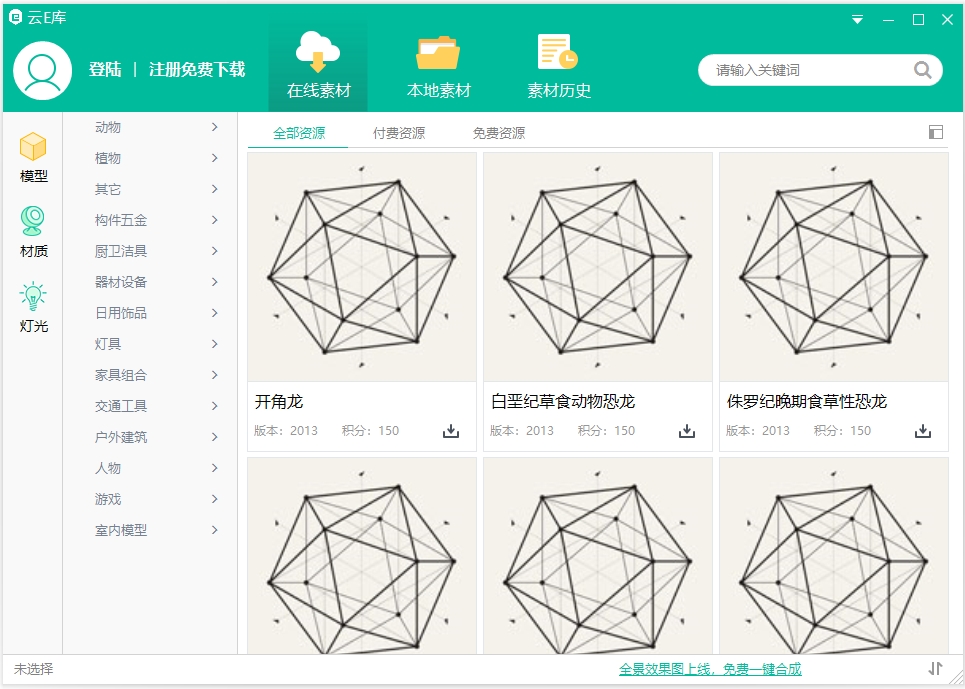
Task: Toggle the layout view icon
Action: [x=935, y=132]
